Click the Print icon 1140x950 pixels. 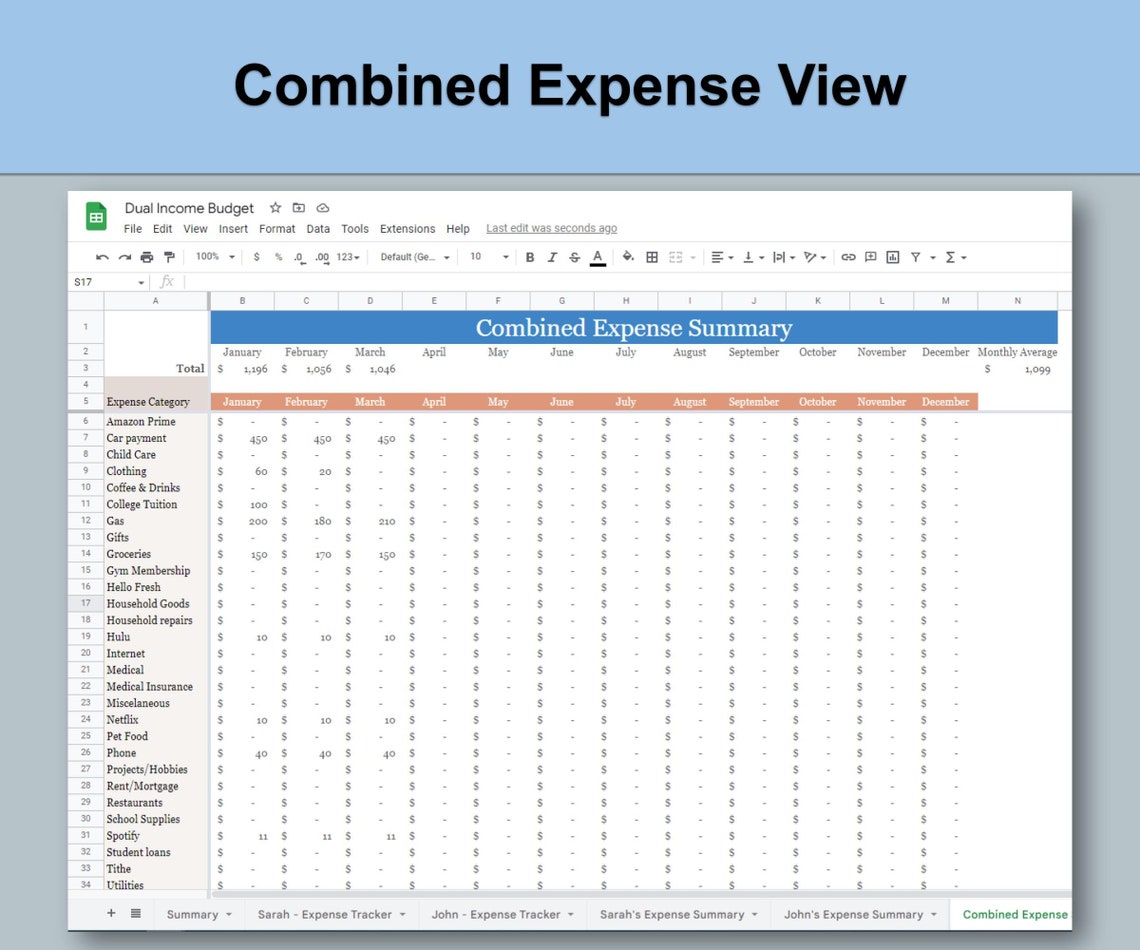coord(146,257)
